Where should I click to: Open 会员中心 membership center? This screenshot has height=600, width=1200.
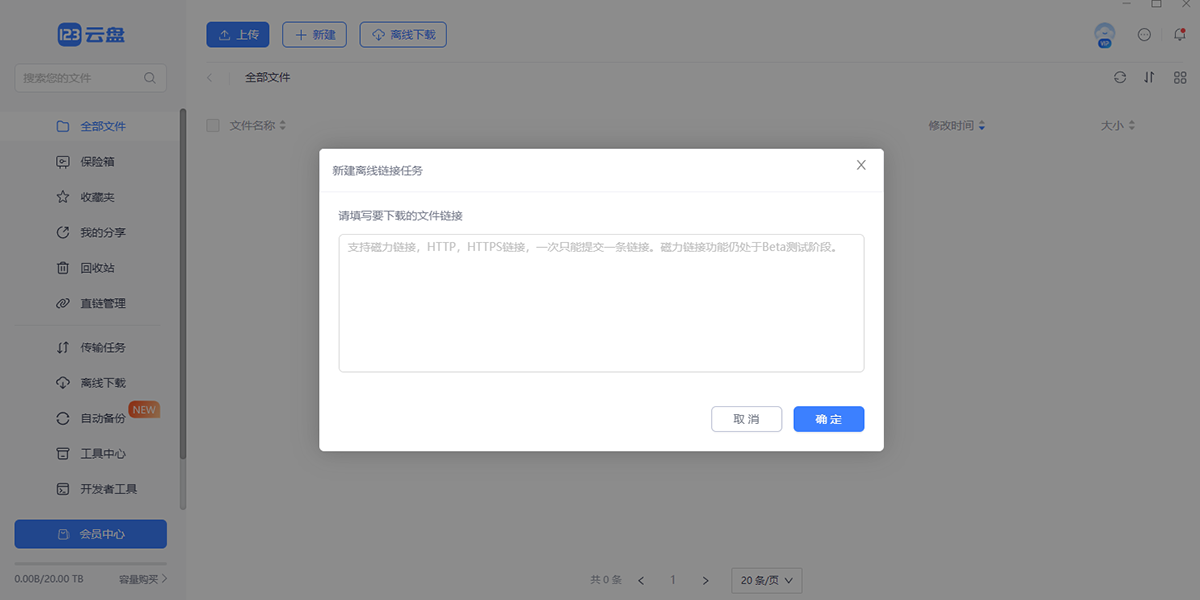coord(90,533)
